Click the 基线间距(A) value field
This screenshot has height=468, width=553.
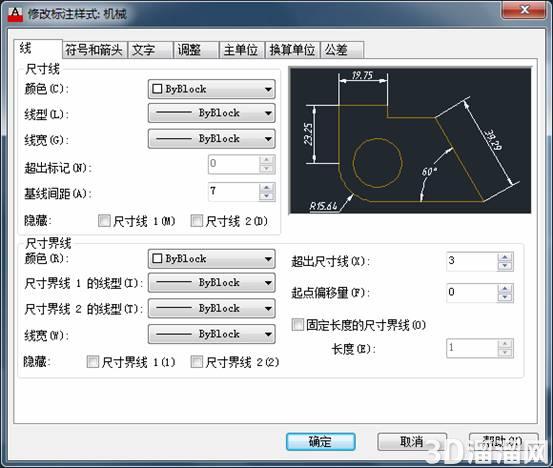234,192
